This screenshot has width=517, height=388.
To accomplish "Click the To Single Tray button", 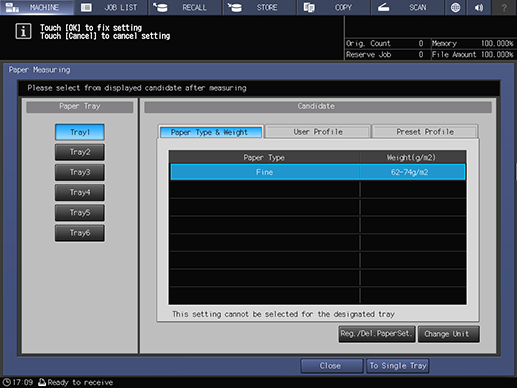I will 398,366.
